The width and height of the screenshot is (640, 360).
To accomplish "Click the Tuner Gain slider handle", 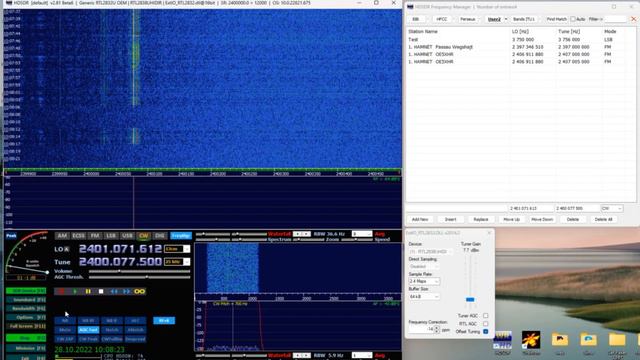I will 470,300.
